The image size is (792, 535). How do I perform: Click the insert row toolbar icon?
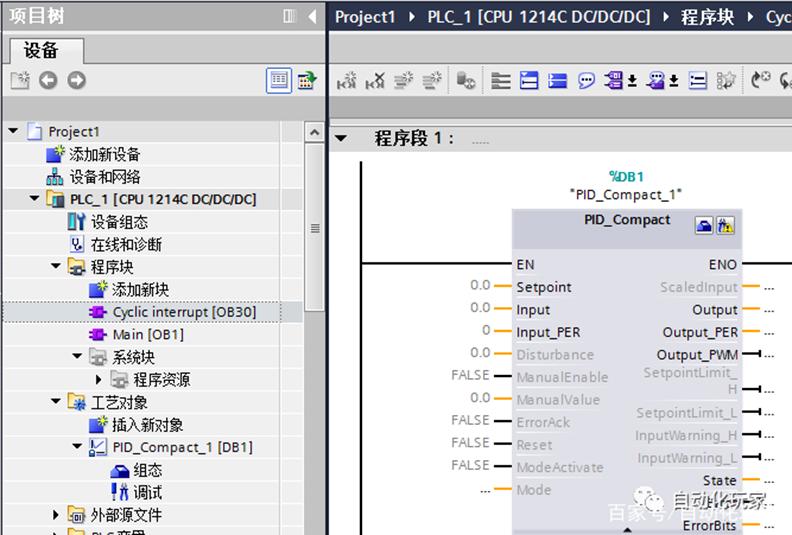pyautogui.click(x=404, y=80)
